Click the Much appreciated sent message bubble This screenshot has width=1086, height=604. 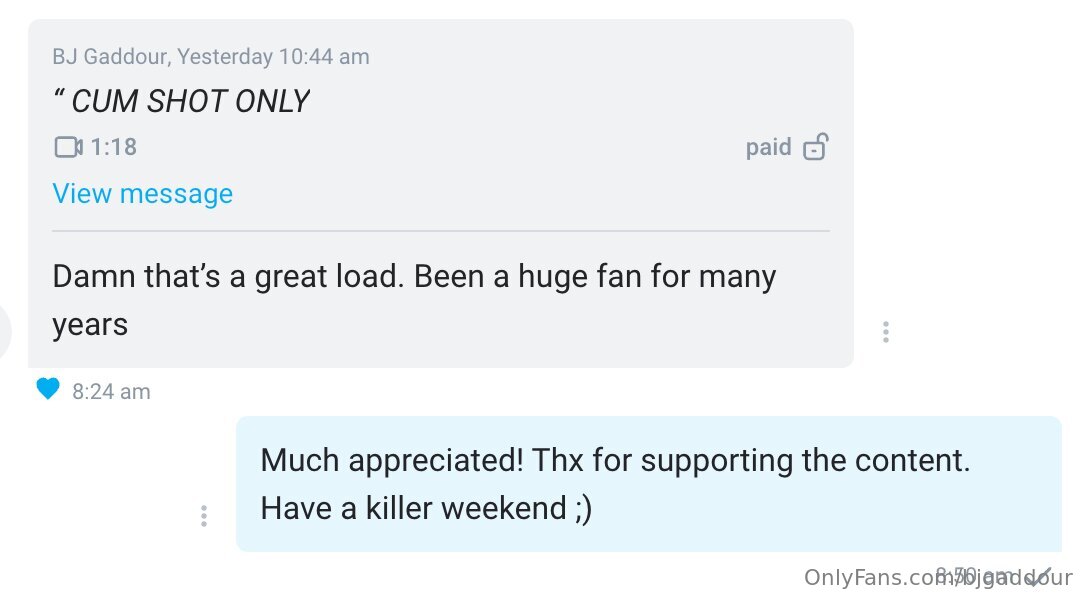[648, 483]
